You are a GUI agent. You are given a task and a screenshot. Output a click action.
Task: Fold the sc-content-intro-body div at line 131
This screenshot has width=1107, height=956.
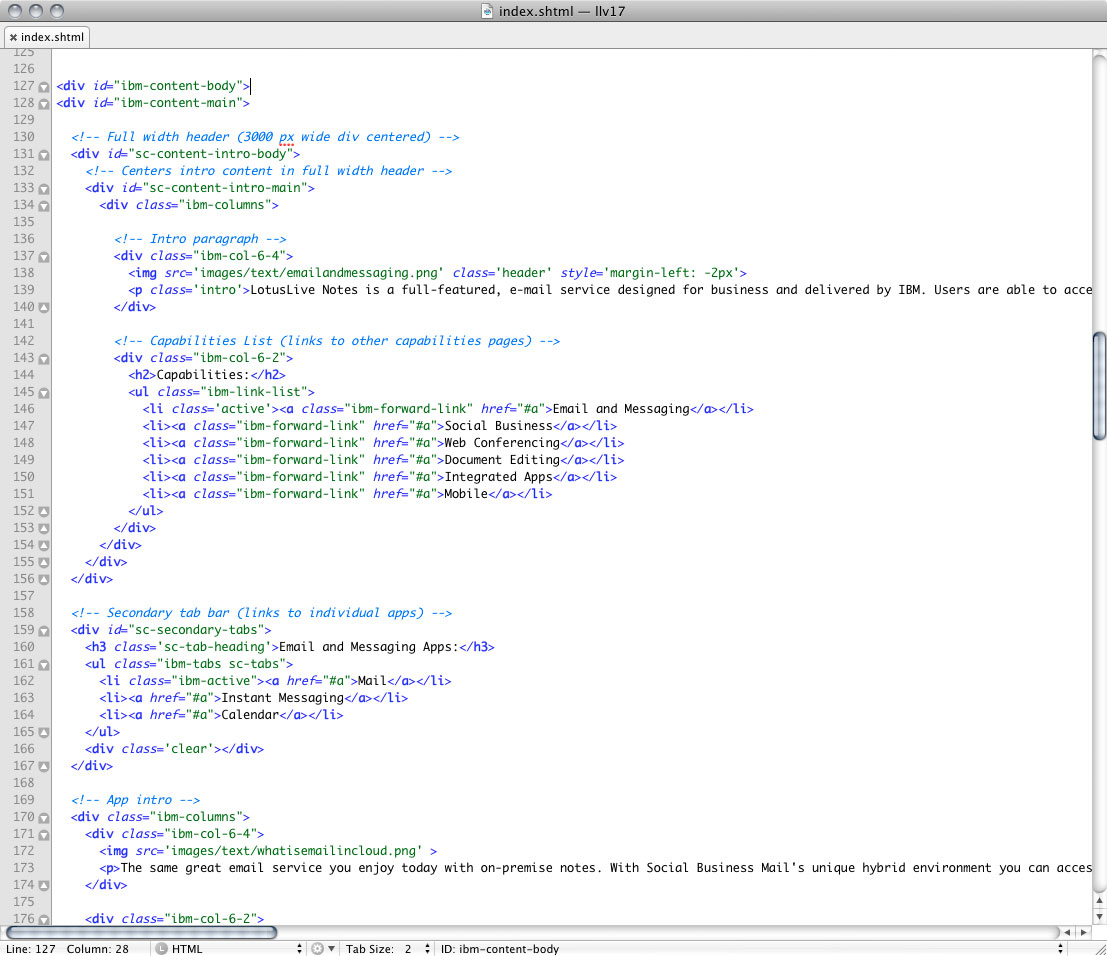point(44,155)
